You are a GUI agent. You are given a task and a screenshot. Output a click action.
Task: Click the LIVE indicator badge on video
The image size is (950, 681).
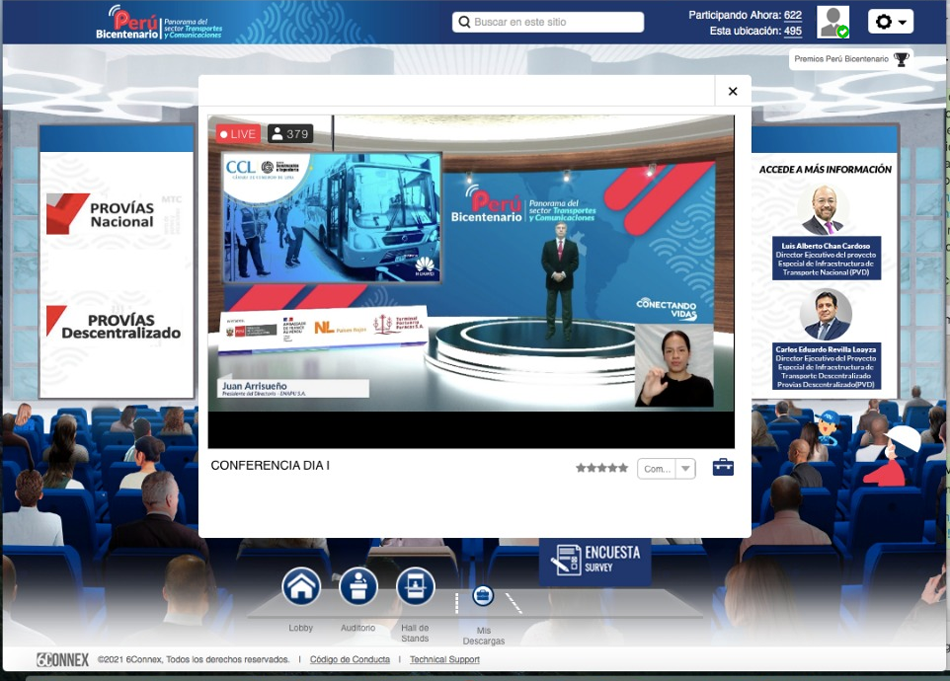coord(238,134)
